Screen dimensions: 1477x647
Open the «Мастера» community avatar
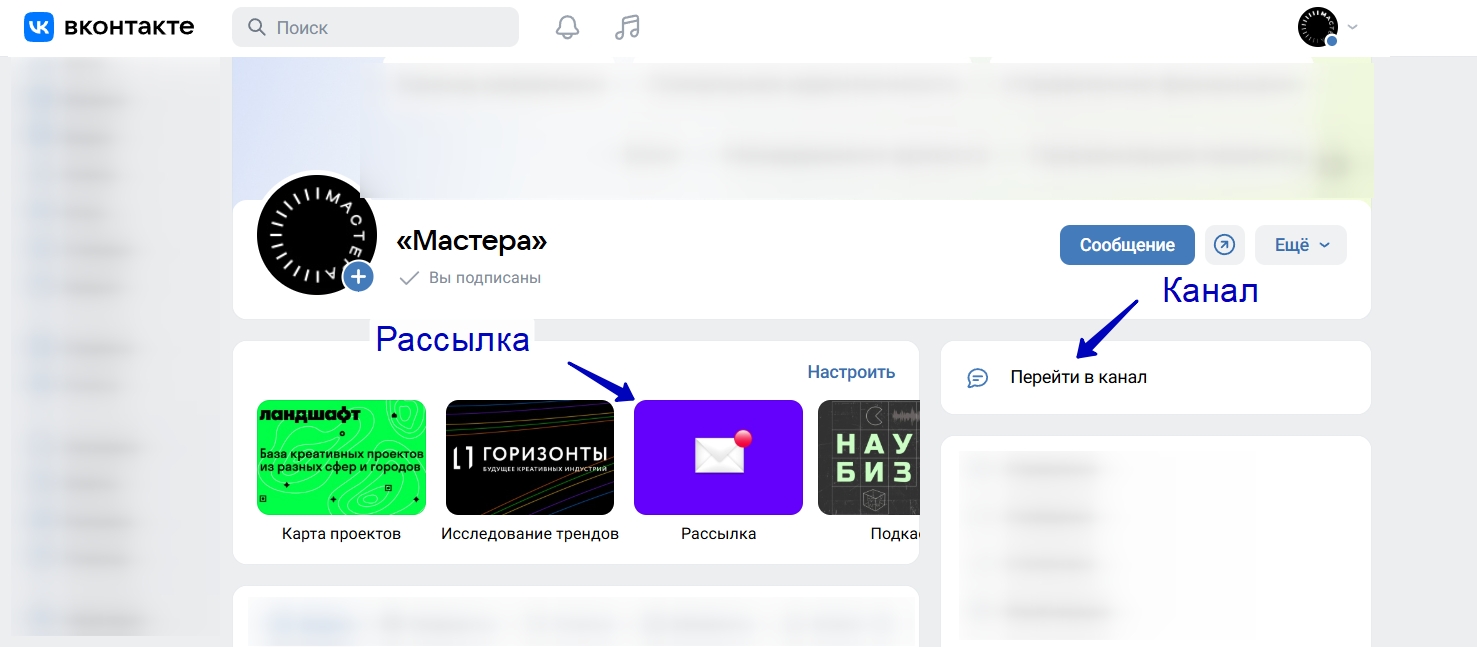pos(315,234)
